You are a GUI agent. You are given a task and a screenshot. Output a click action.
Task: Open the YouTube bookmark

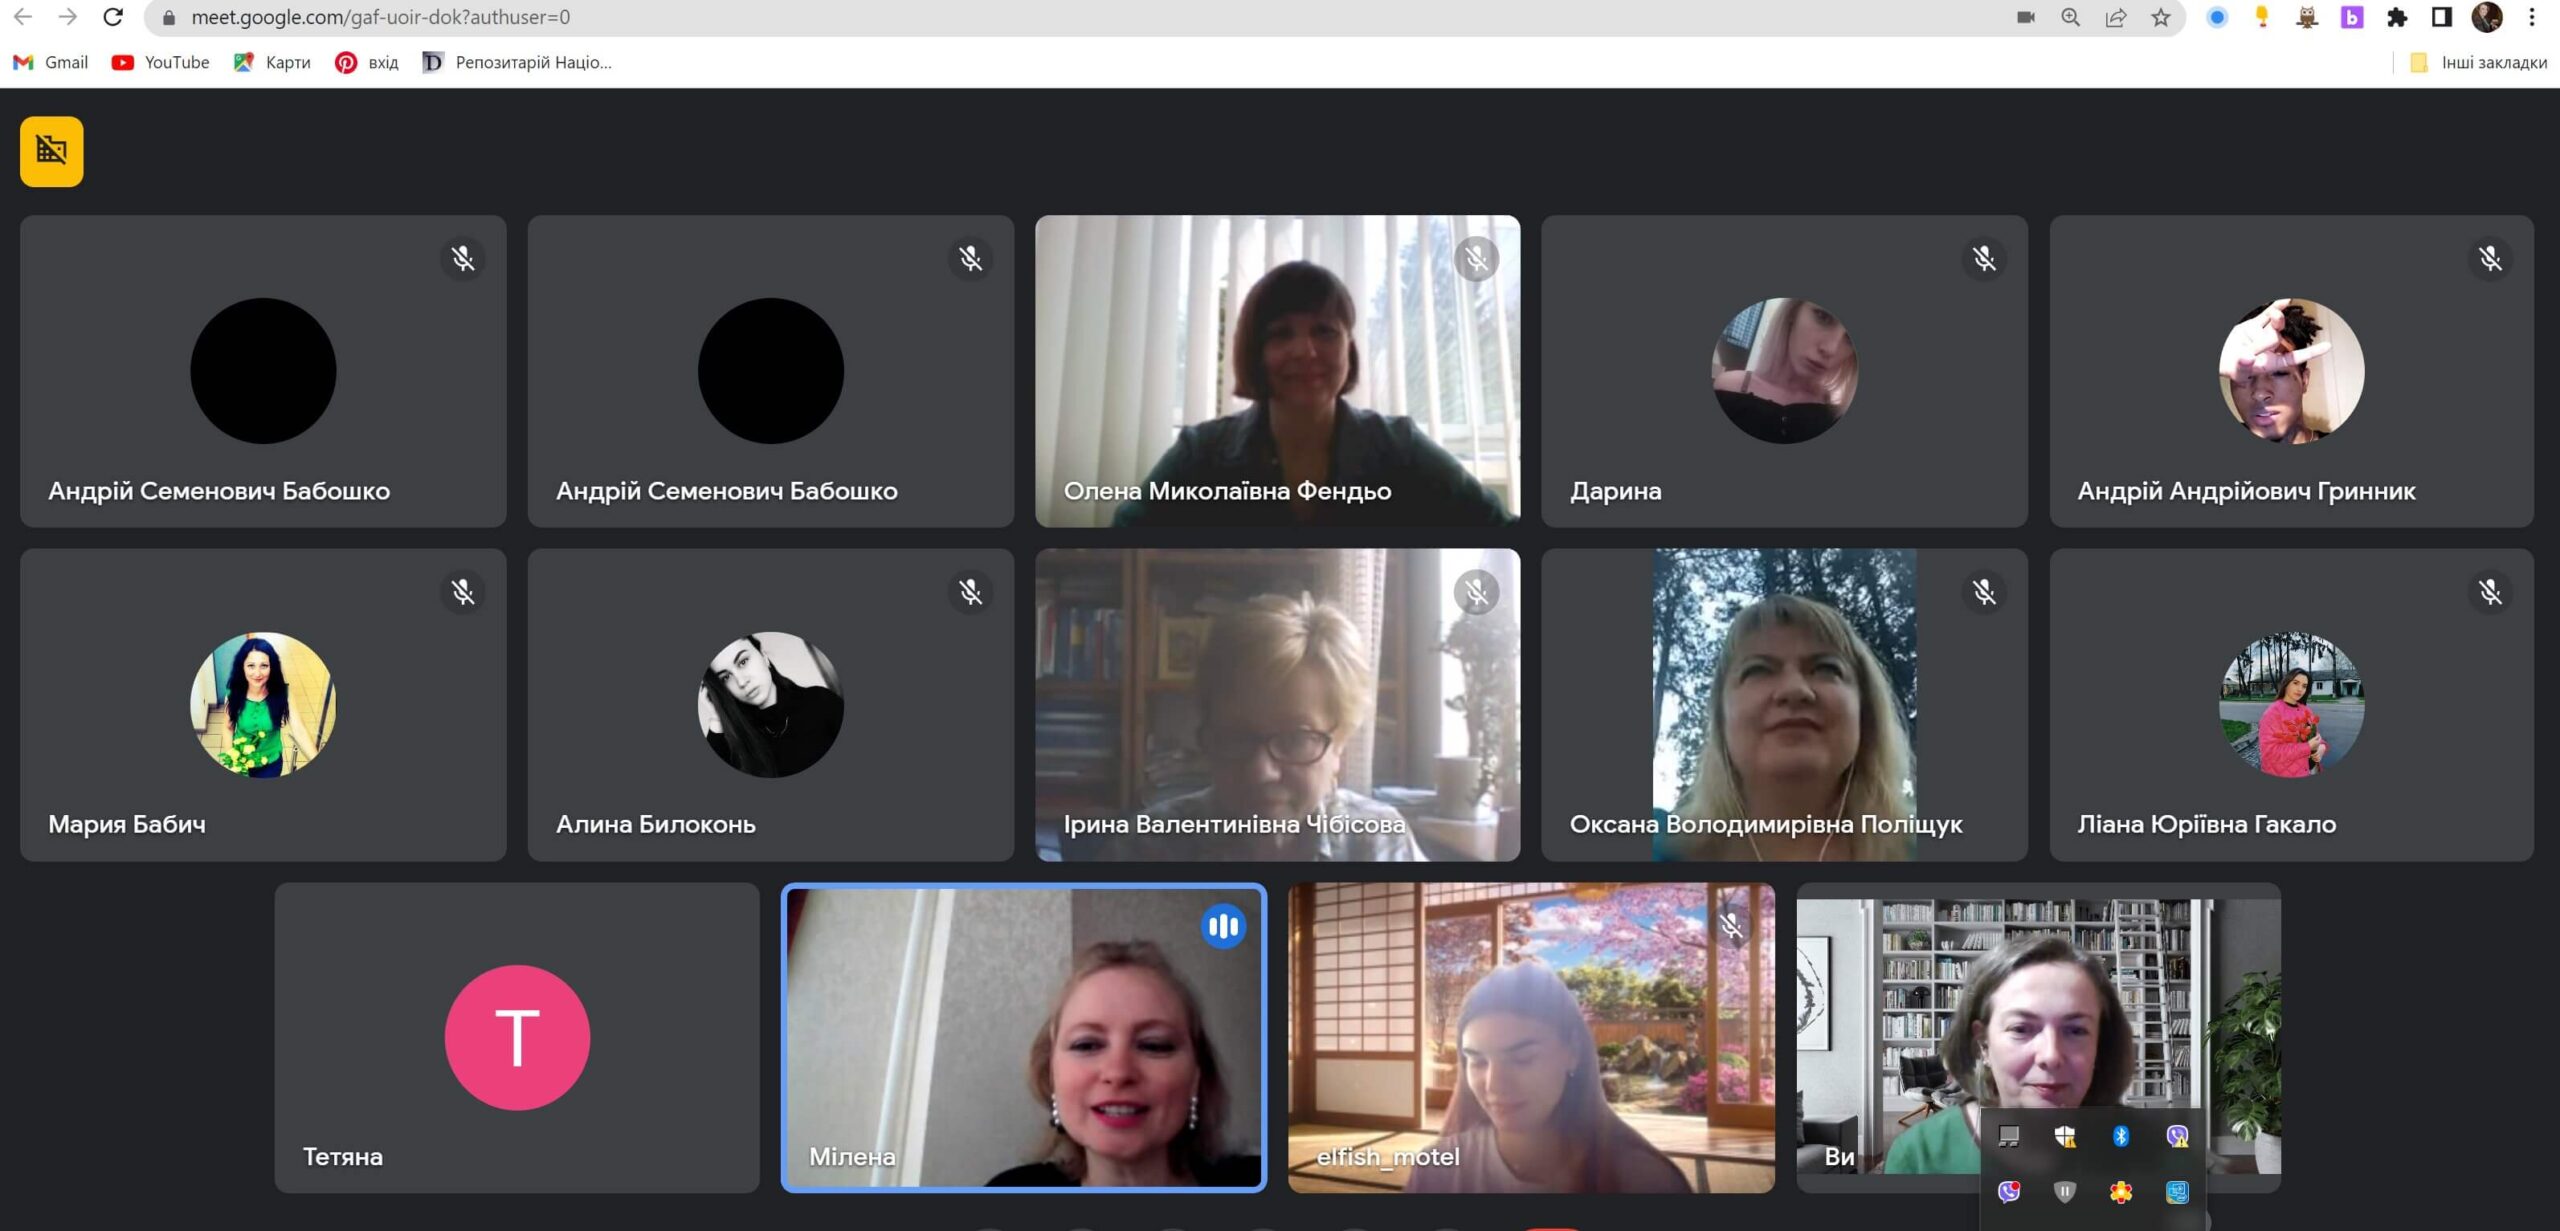[161, 62]
